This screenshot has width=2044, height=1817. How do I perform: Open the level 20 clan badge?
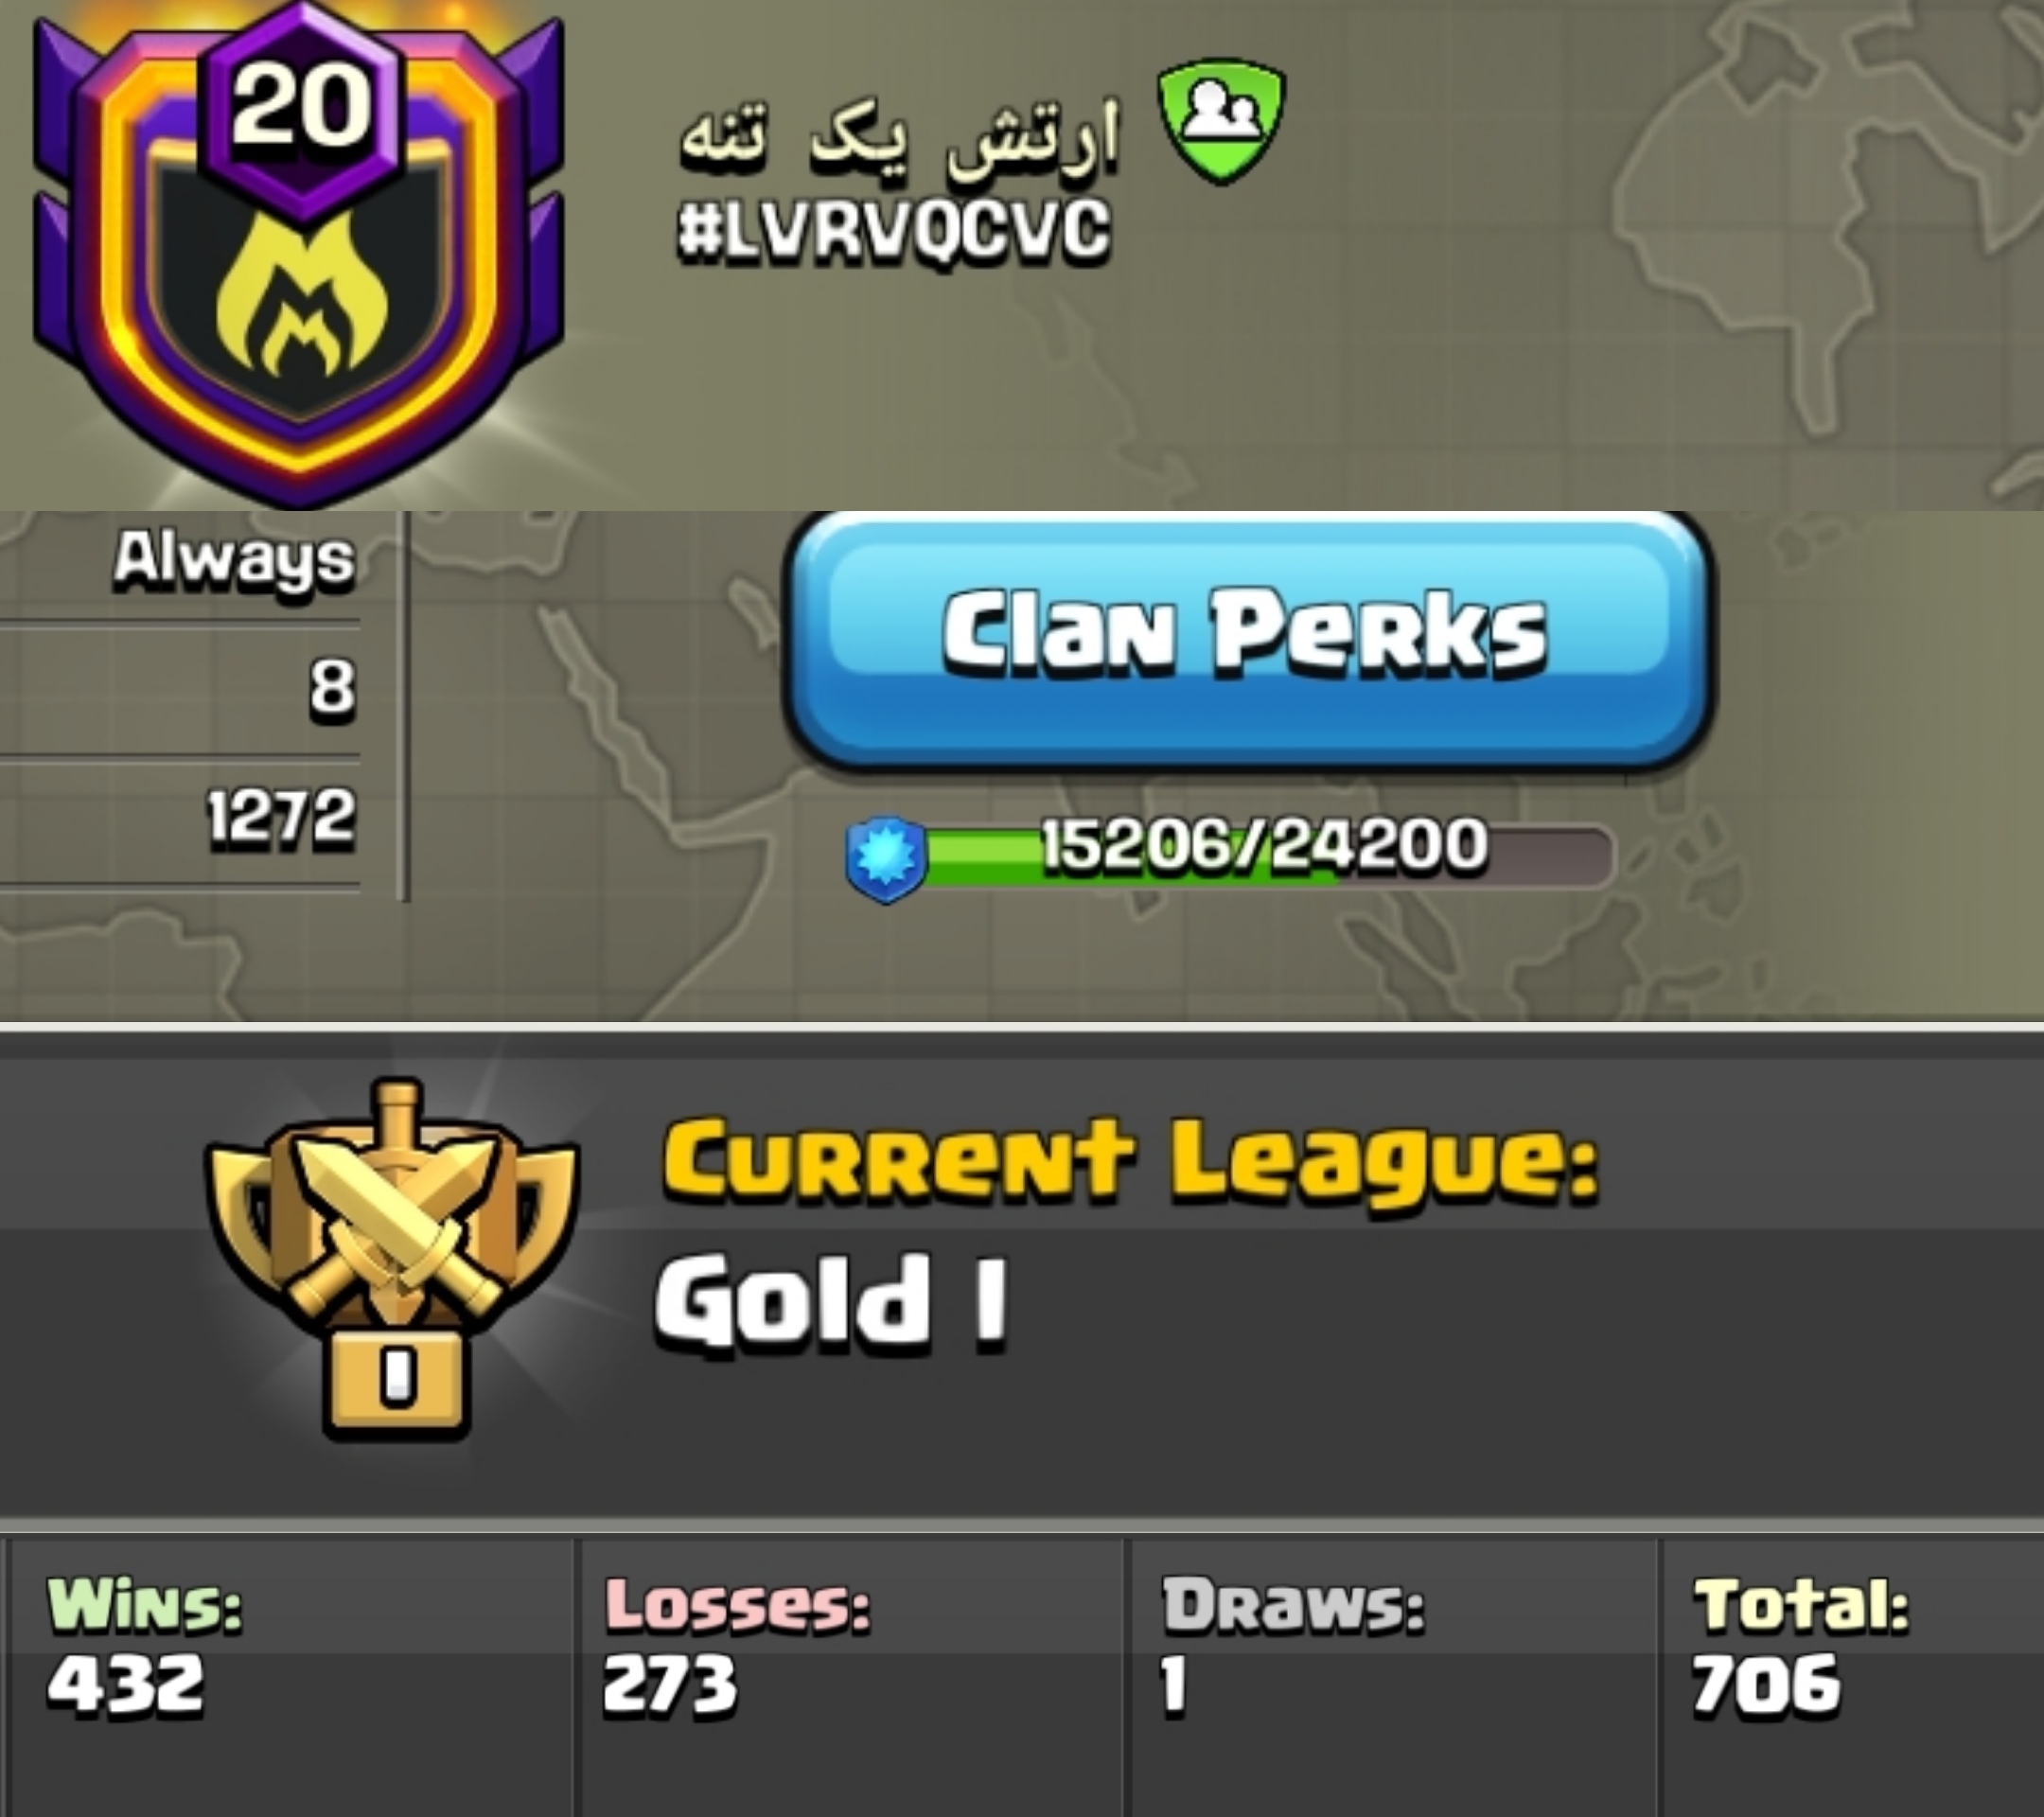tap(298, 255)
